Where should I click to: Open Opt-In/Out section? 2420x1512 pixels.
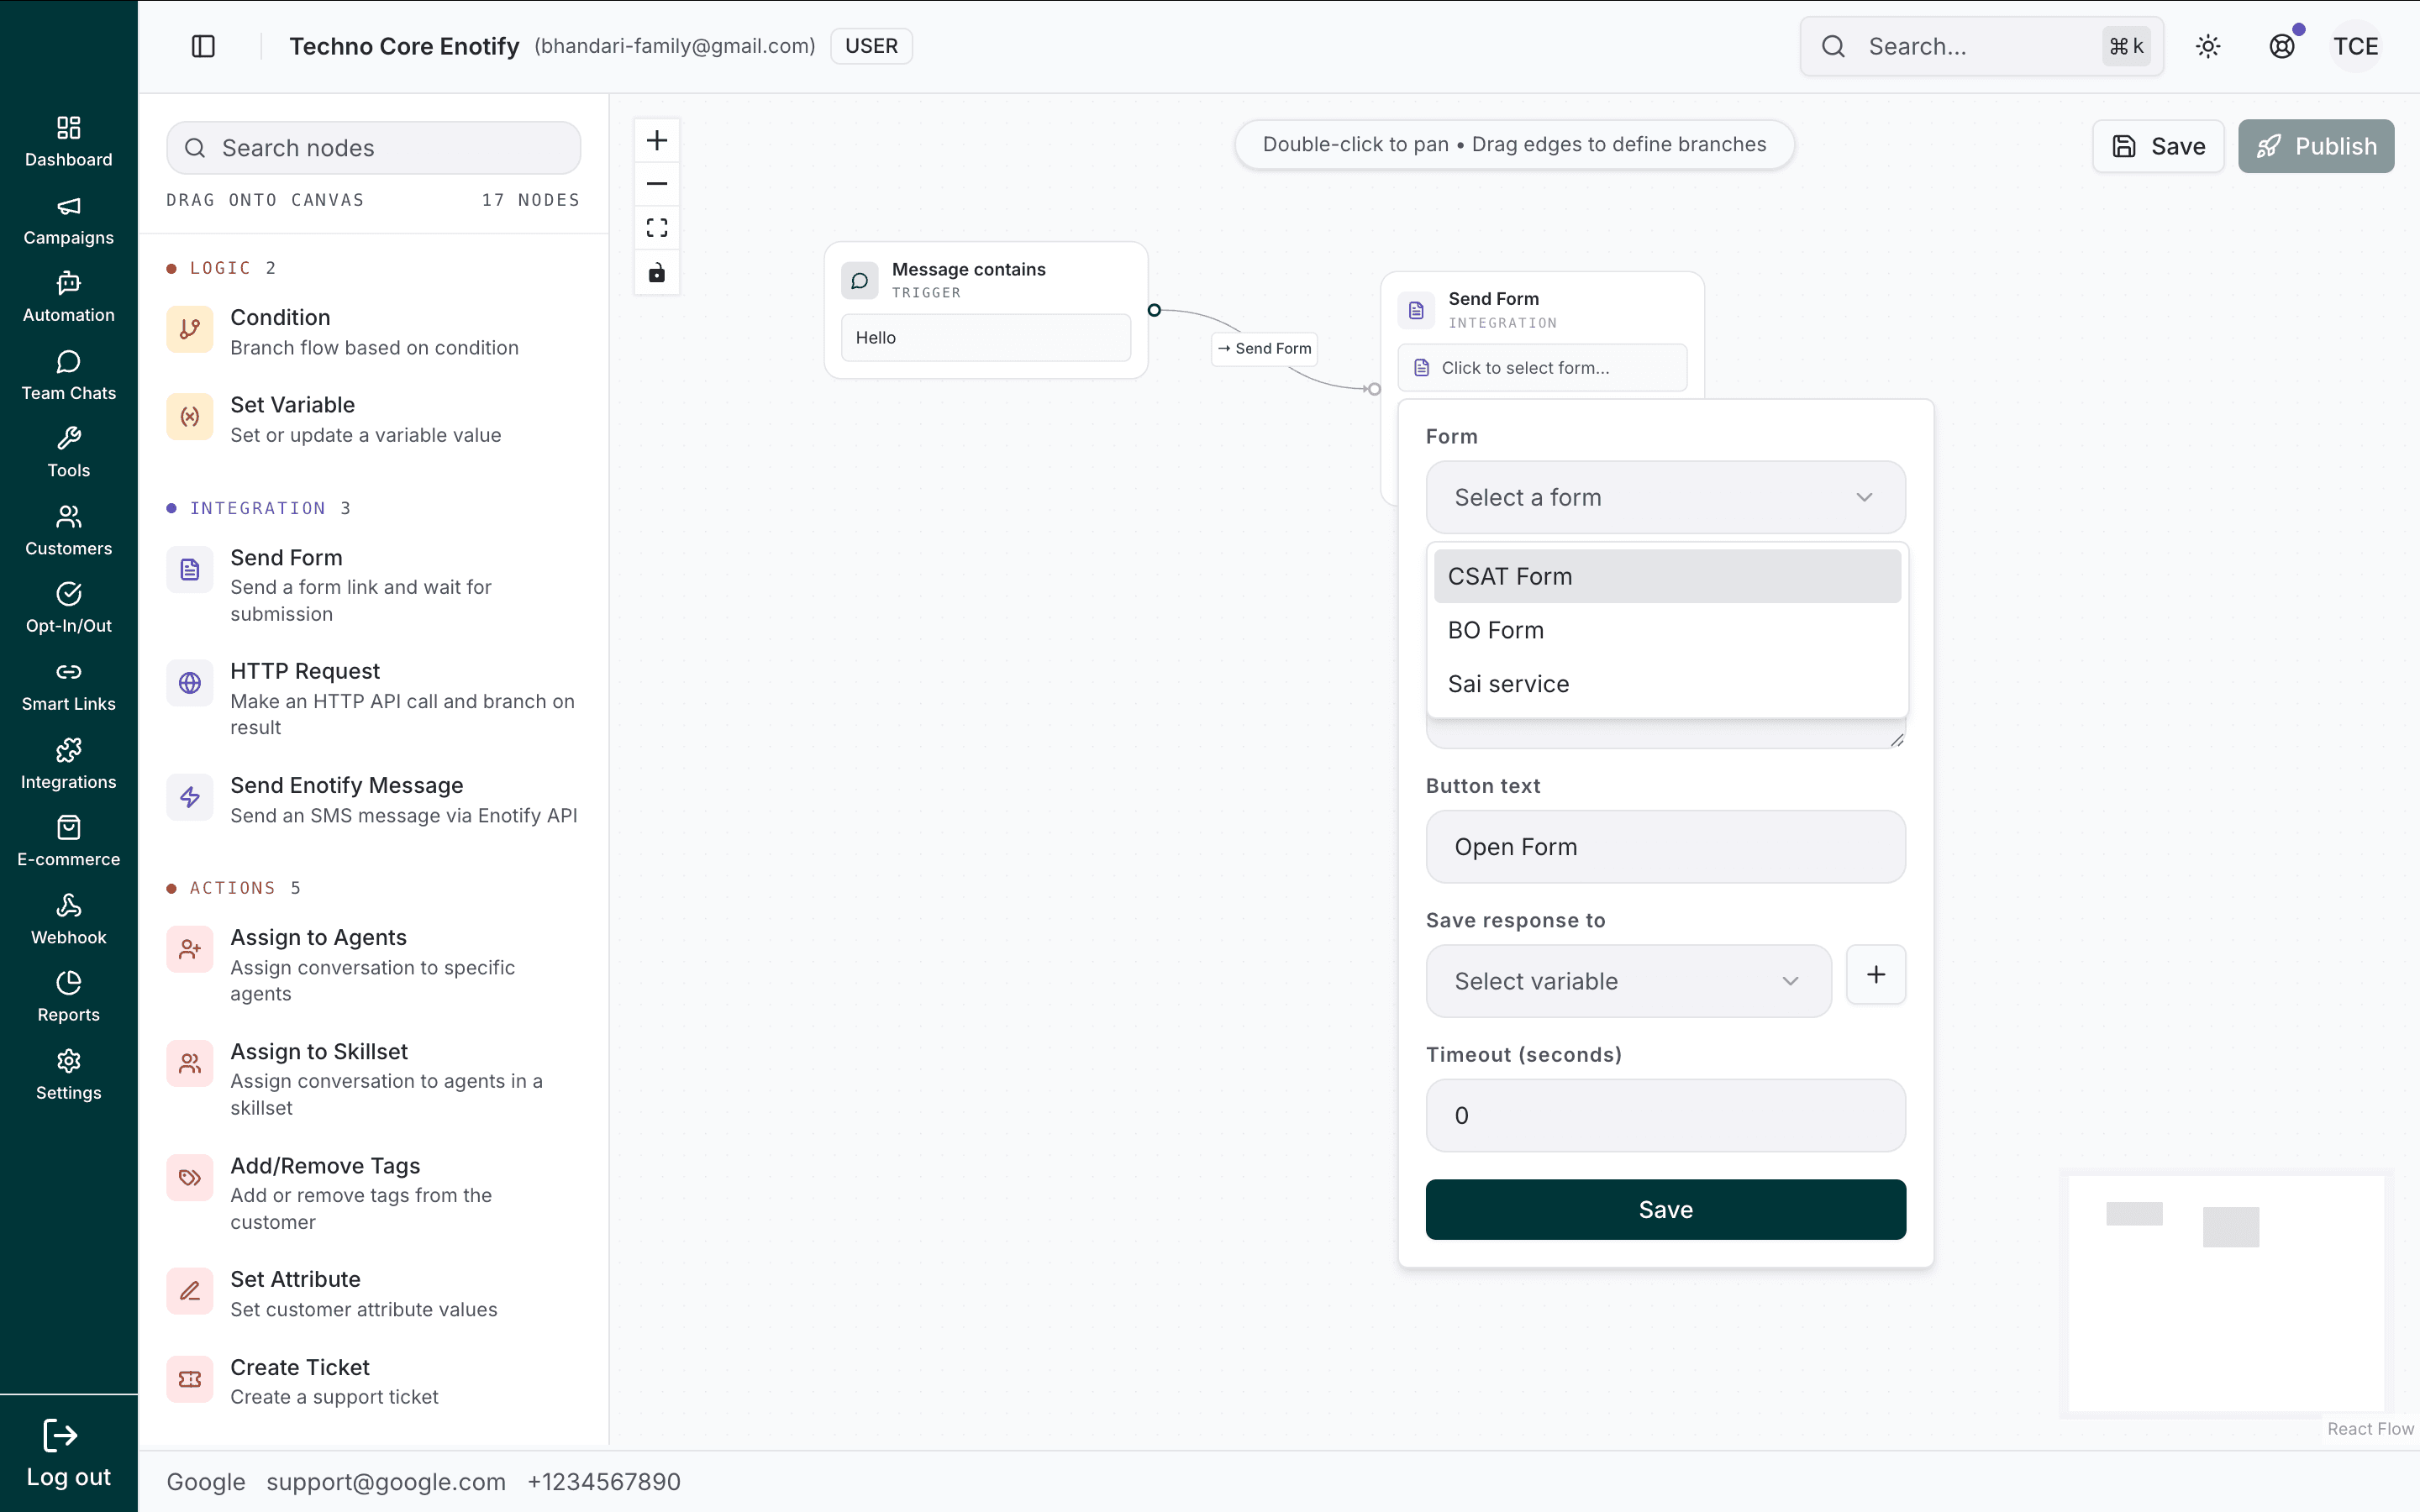[68, 607]
